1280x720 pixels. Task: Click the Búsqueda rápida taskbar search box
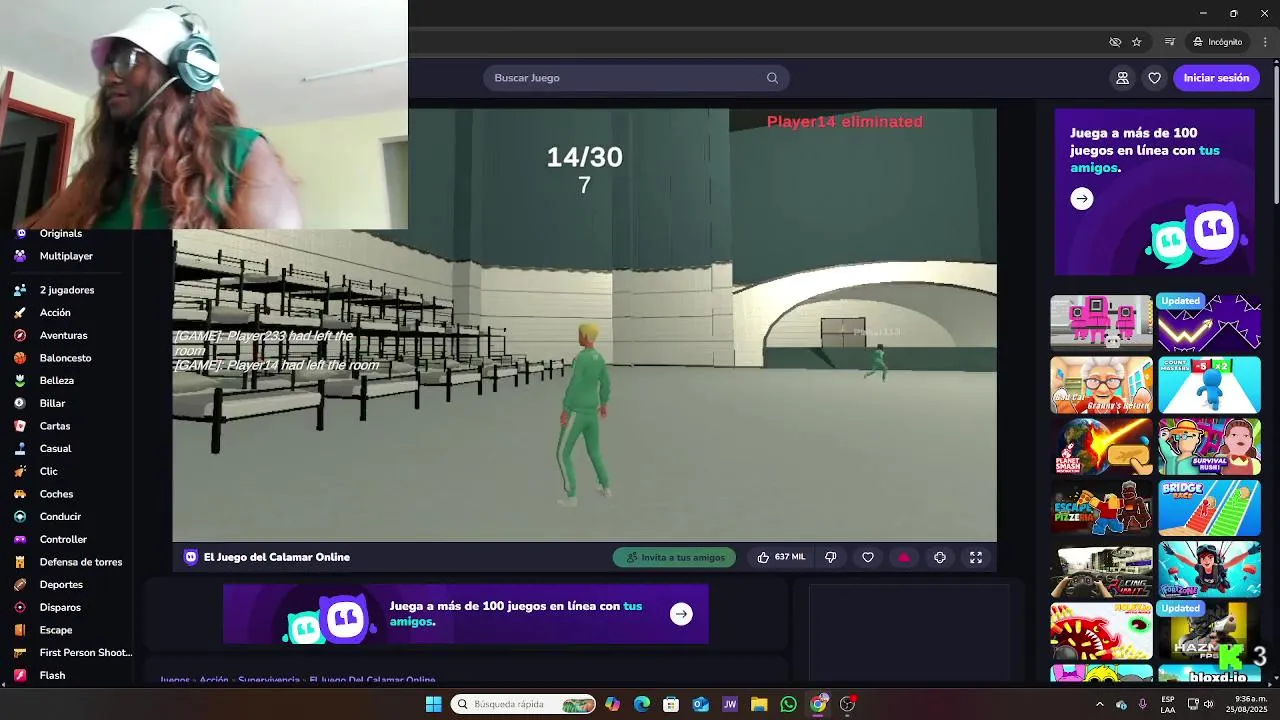[523, 704]
